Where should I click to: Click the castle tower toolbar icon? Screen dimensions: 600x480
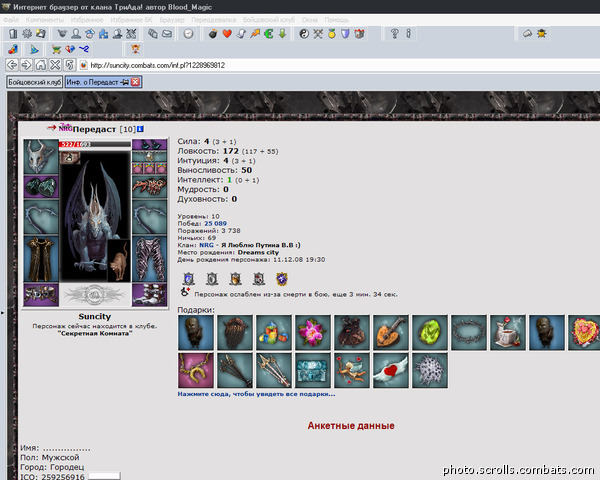[359, 34]
